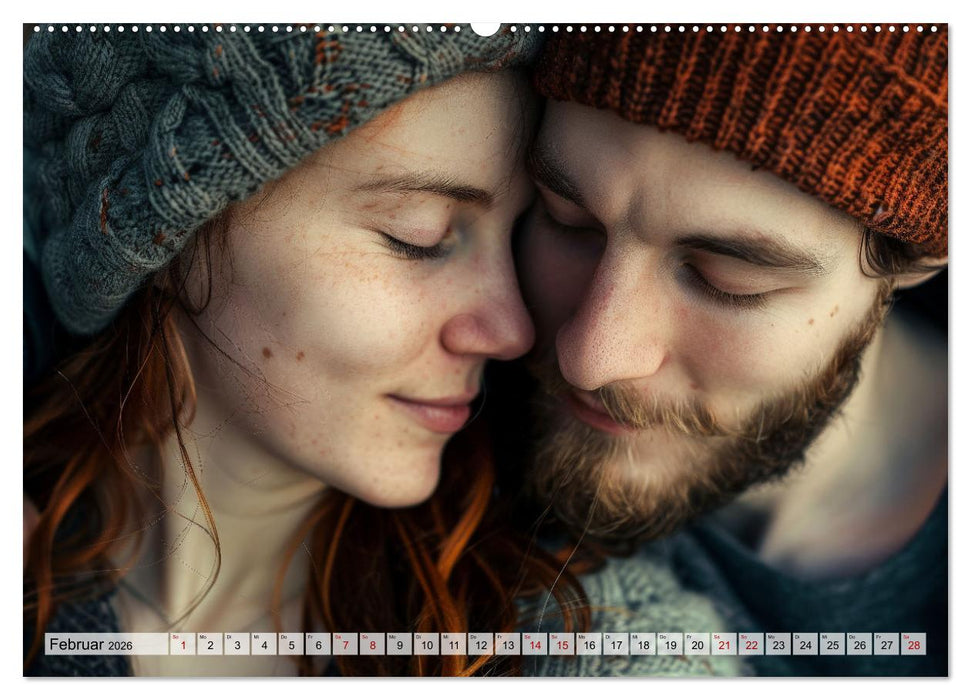971x700 pixels.
Task: Click the Monday cell labeled 2
Action: click(x=210, y=644)
